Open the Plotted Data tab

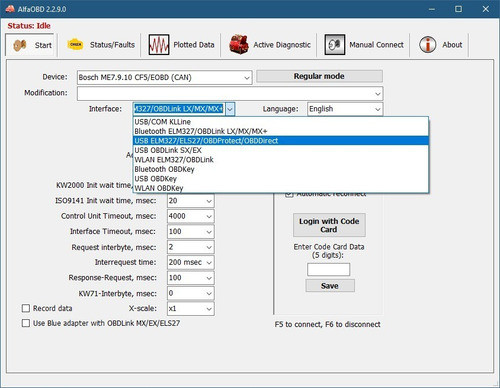[x=194, y=45]
